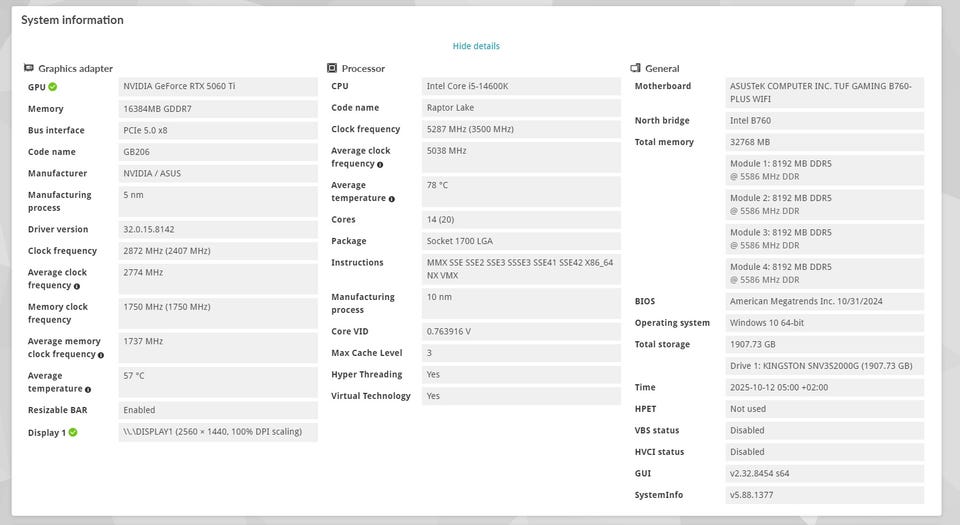Viewport: 960px width, 525px height.
Task: Click info icon beside GPU Average temperature
Action: click(88, 390)
